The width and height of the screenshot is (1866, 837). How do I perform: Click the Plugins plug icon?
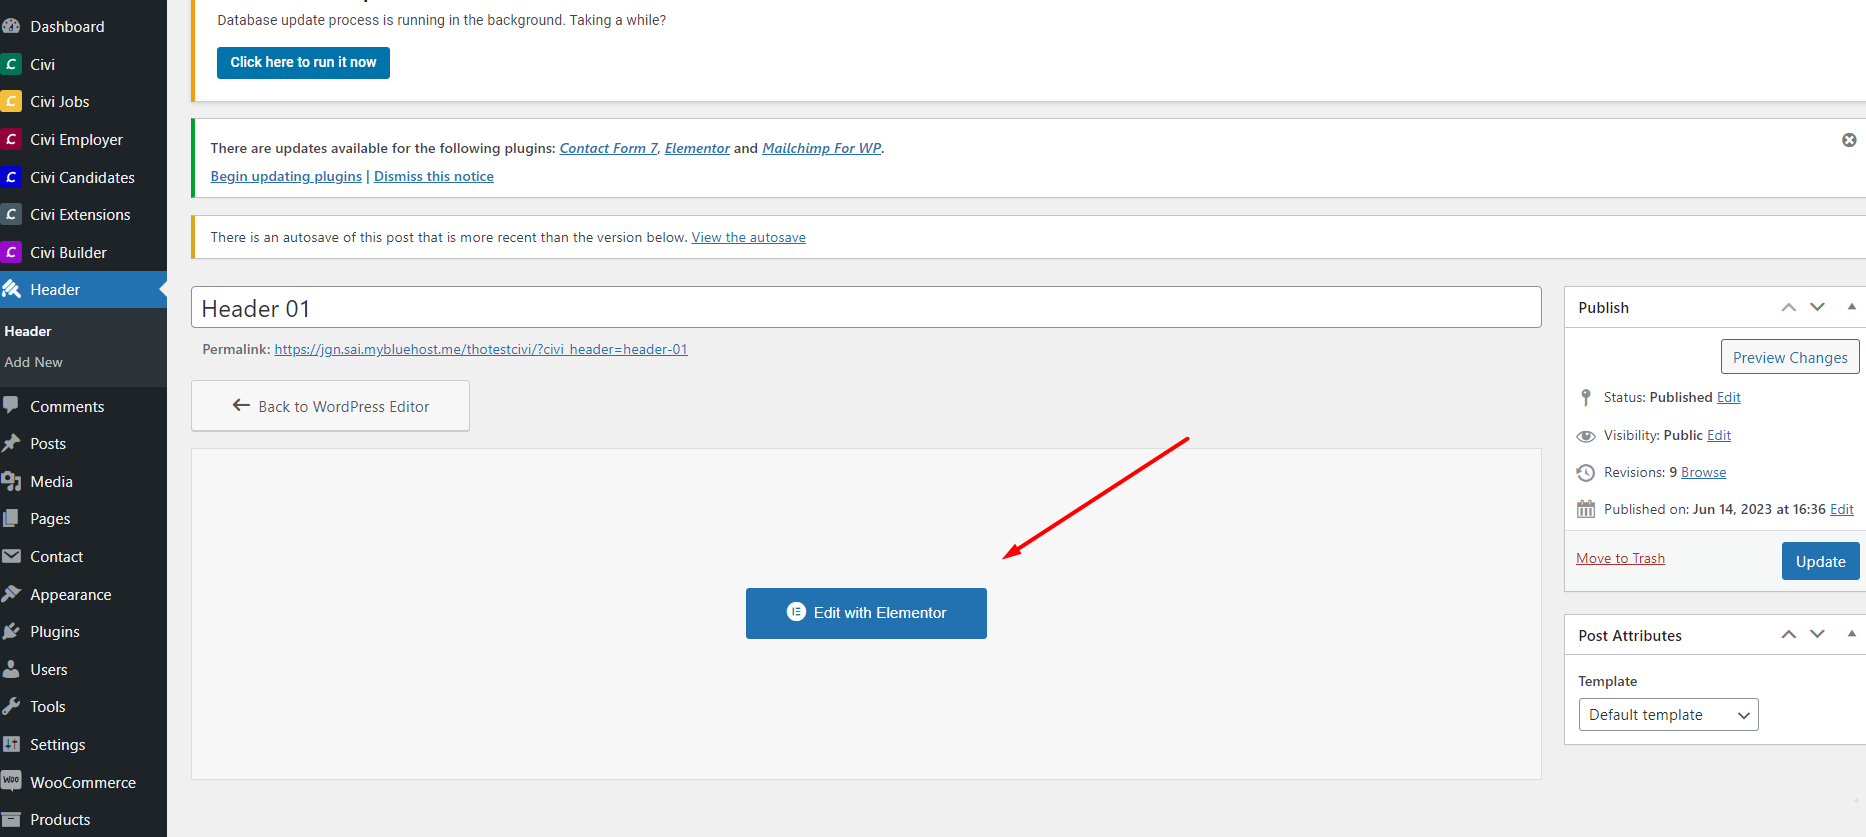[x=11, y=631]
